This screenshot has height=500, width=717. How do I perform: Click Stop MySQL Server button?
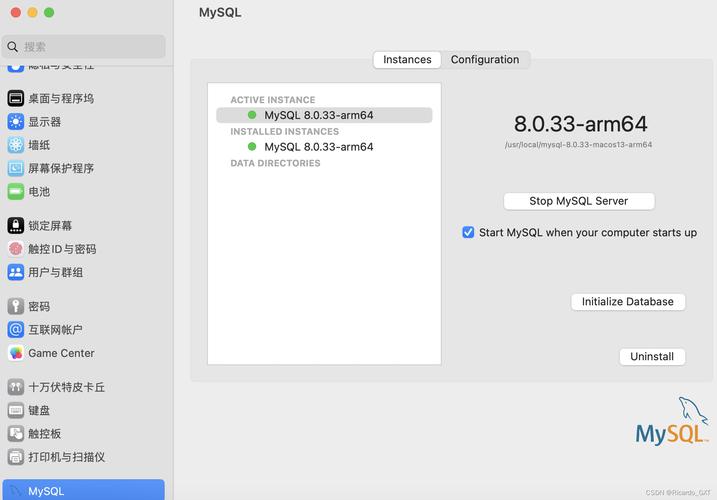pos(579,201)
